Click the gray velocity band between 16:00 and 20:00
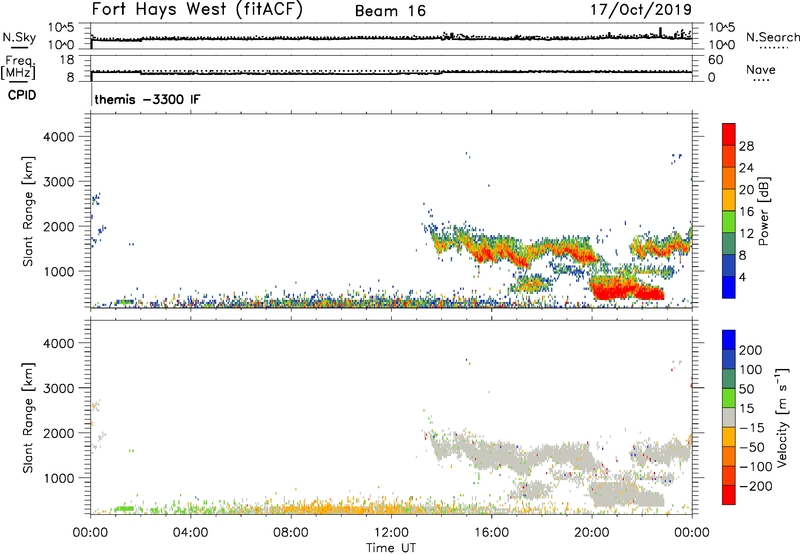Screen dimensions: 800x554 click(x=541, y=456)
